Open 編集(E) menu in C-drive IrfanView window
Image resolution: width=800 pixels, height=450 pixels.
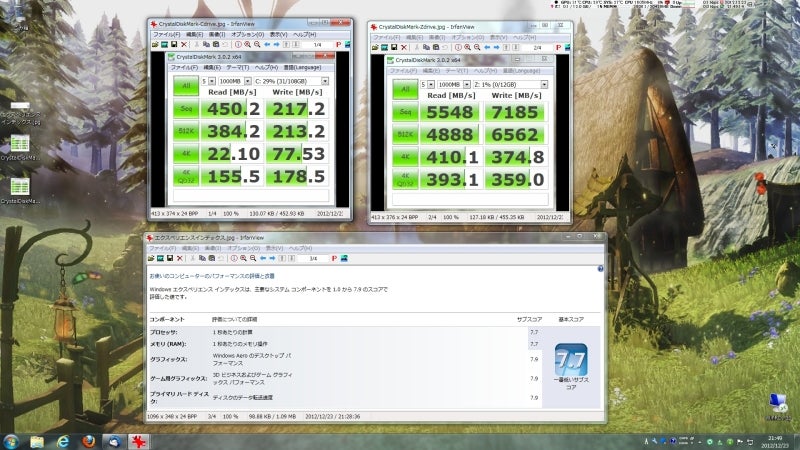pyautogui.click(x=194, y=35)
